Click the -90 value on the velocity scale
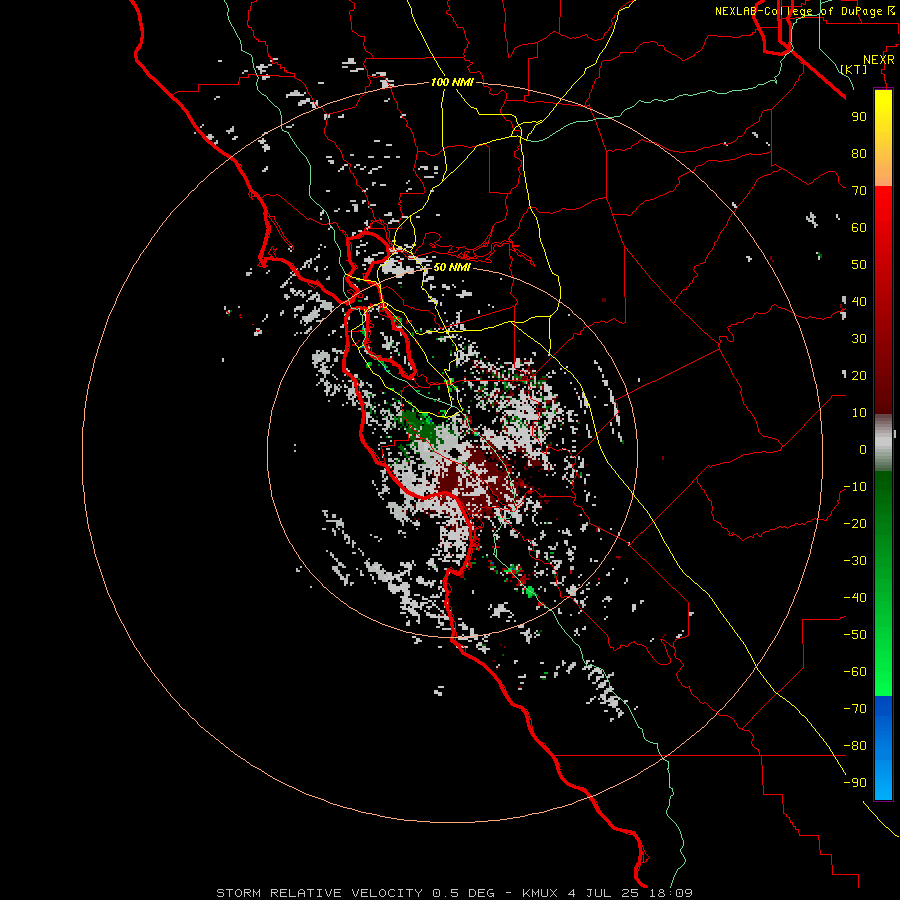This screenshot has width=900, height=900. point(855,782)
